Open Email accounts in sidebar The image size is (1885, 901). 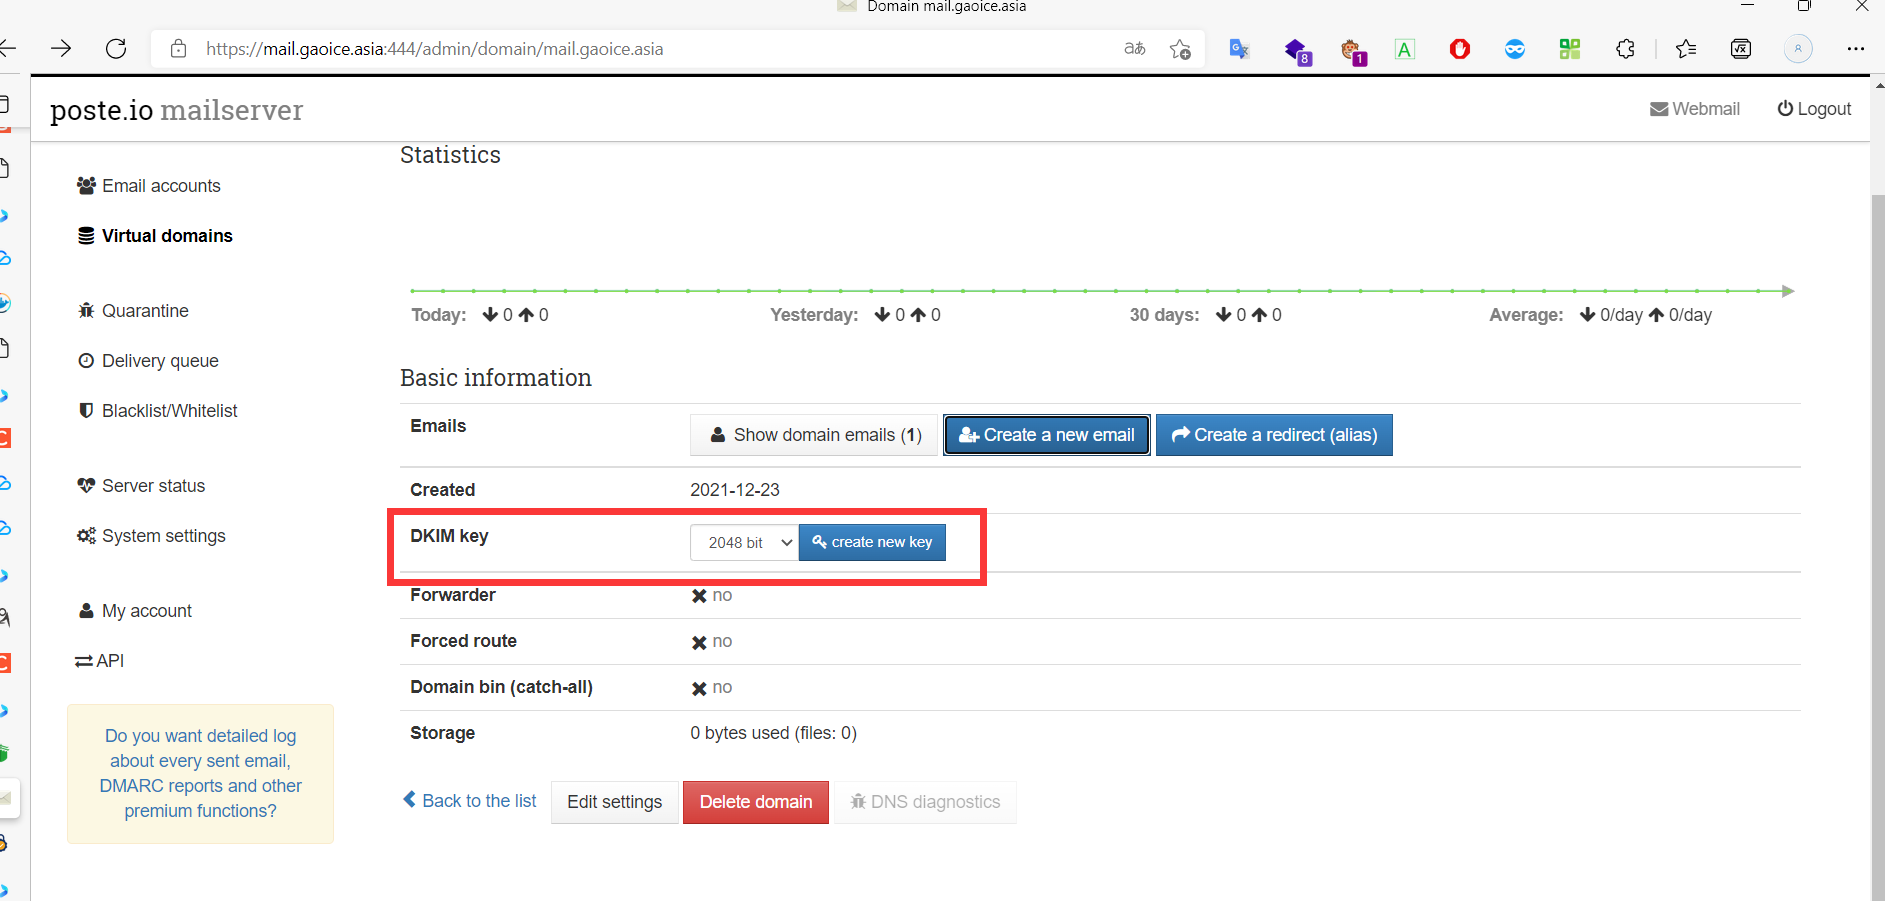click(x=160, y=186)
